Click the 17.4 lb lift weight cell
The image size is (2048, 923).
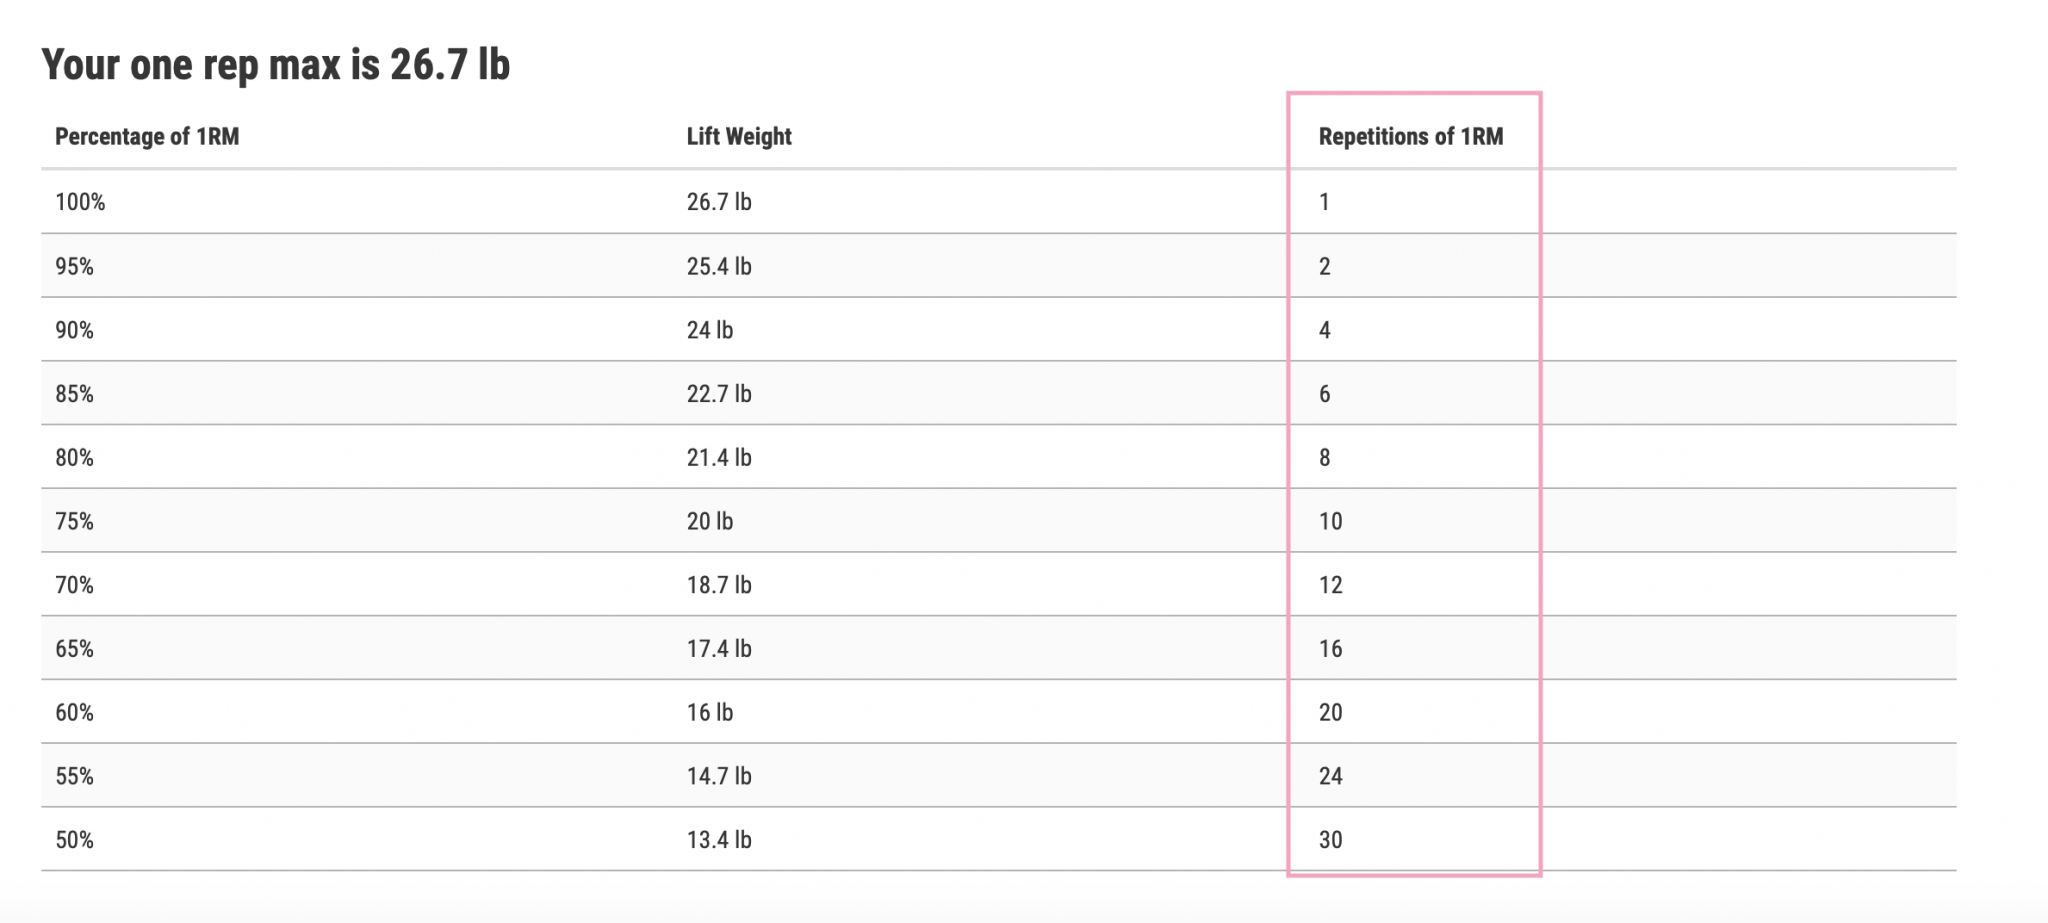[719, 649]
